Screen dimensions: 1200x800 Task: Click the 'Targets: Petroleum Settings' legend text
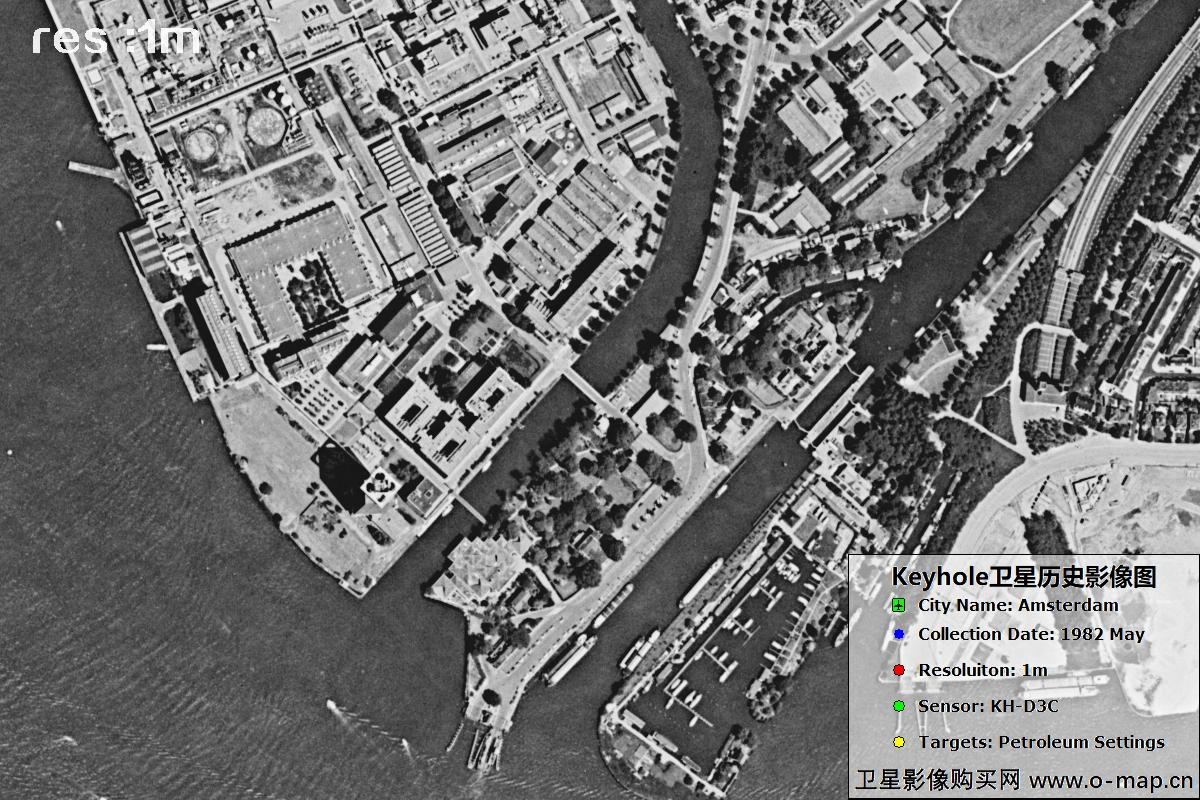click(1041, 742)
